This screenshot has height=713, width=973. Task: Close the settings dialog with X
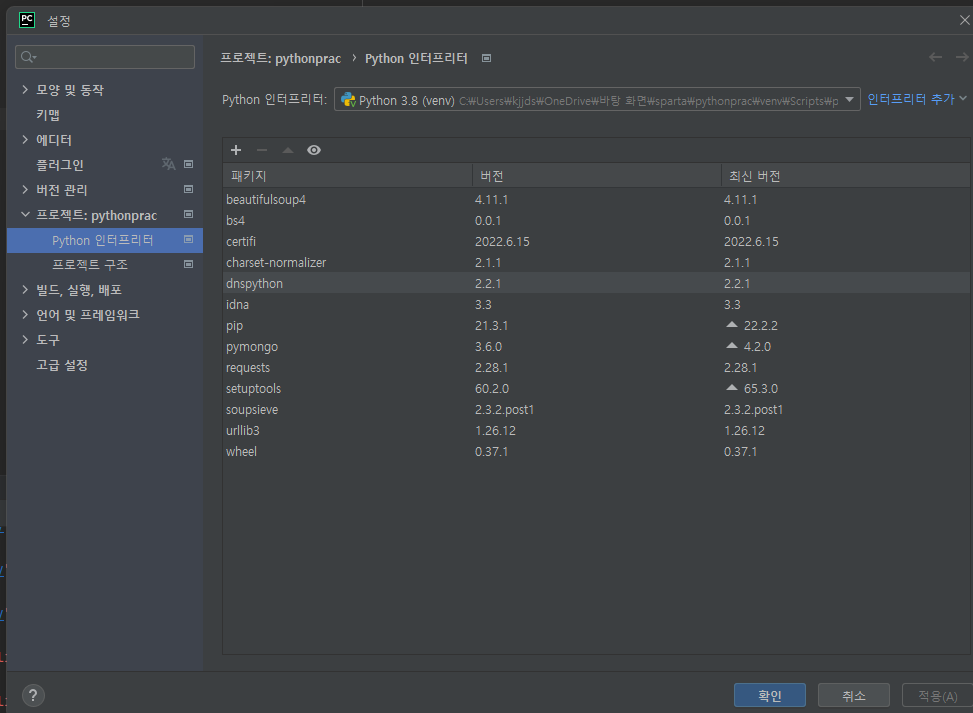click(x=964, y=20)
